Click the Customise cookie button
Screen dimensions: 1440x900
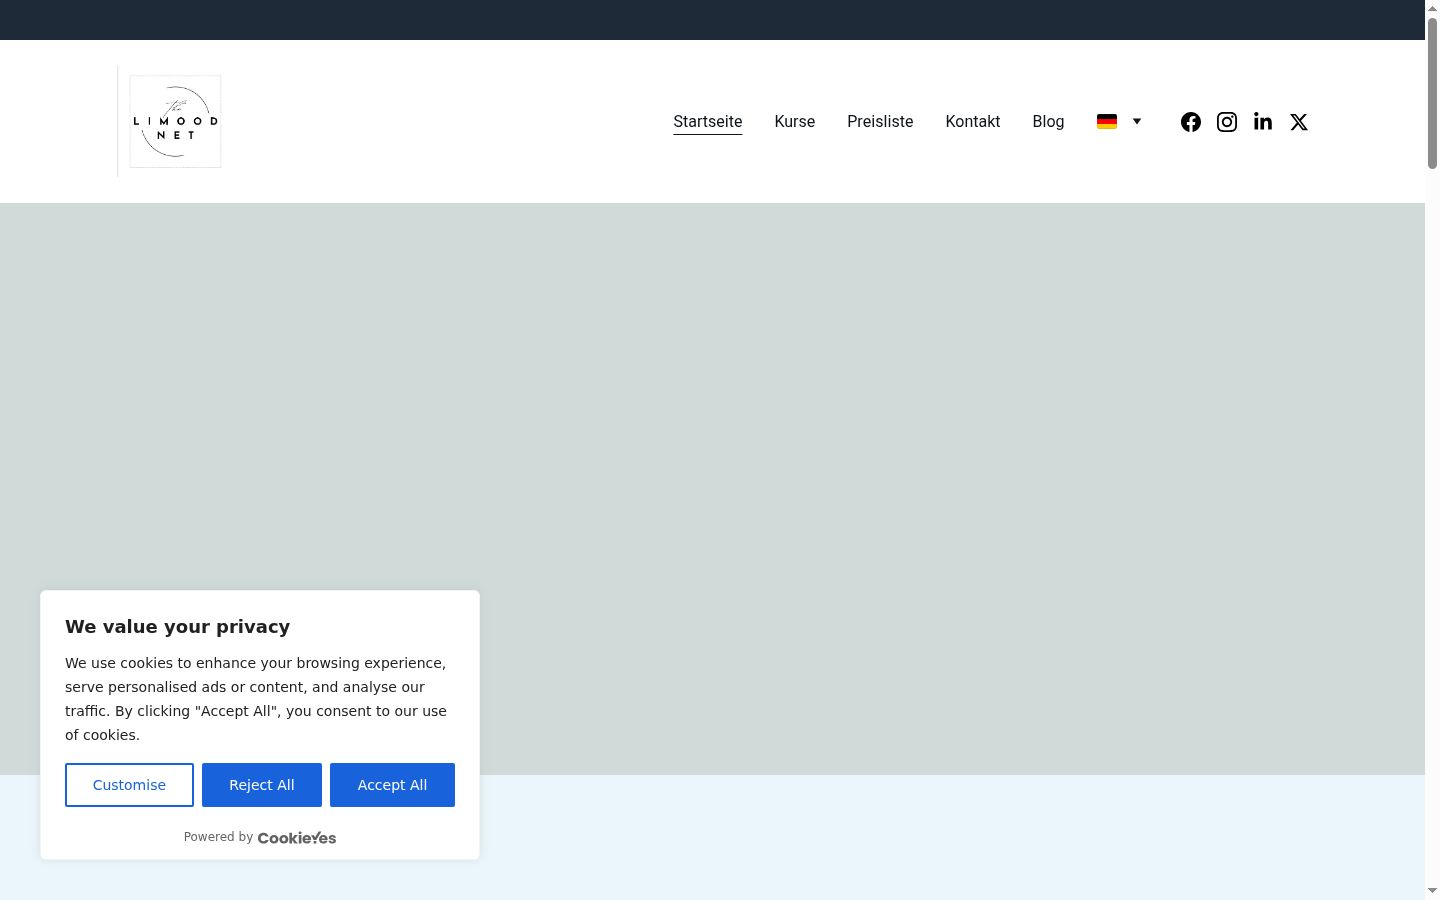click(x=129, y=785)
